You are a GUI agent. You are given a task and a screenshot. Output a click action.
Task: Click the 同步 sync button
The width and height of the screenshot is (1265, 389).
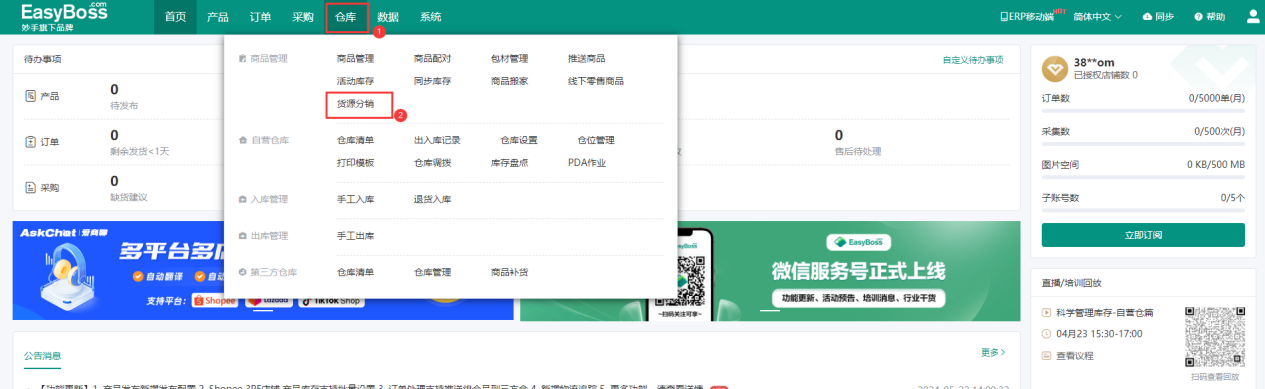[1158, 17]
